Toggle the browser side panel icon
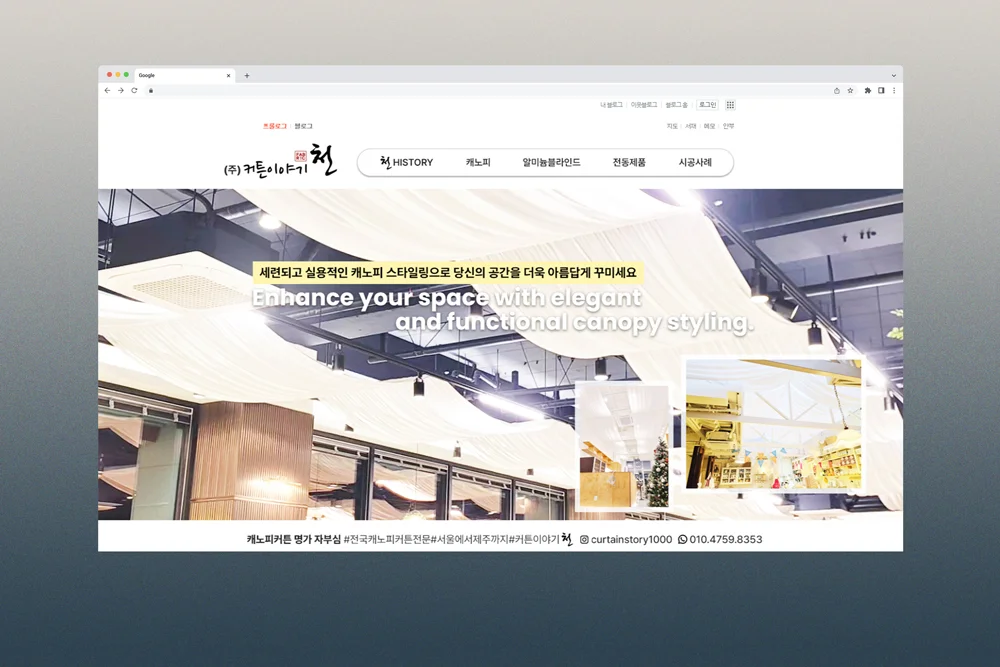1000x667 pixels. pyautogui.click(x=881, y=91)
